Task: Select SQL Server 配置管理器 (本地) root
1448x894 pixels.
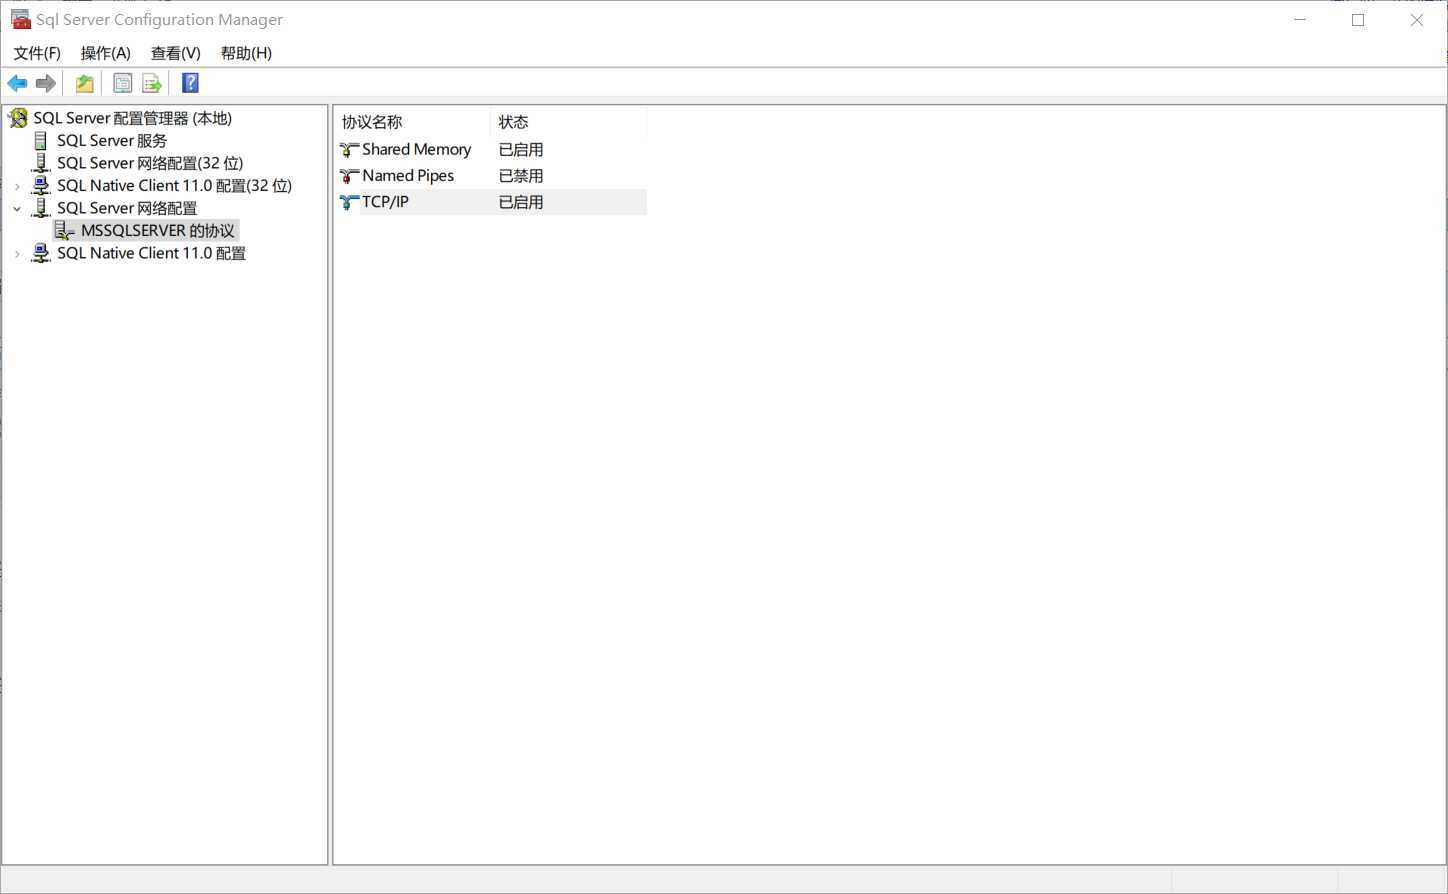Action: coord(133,118)
